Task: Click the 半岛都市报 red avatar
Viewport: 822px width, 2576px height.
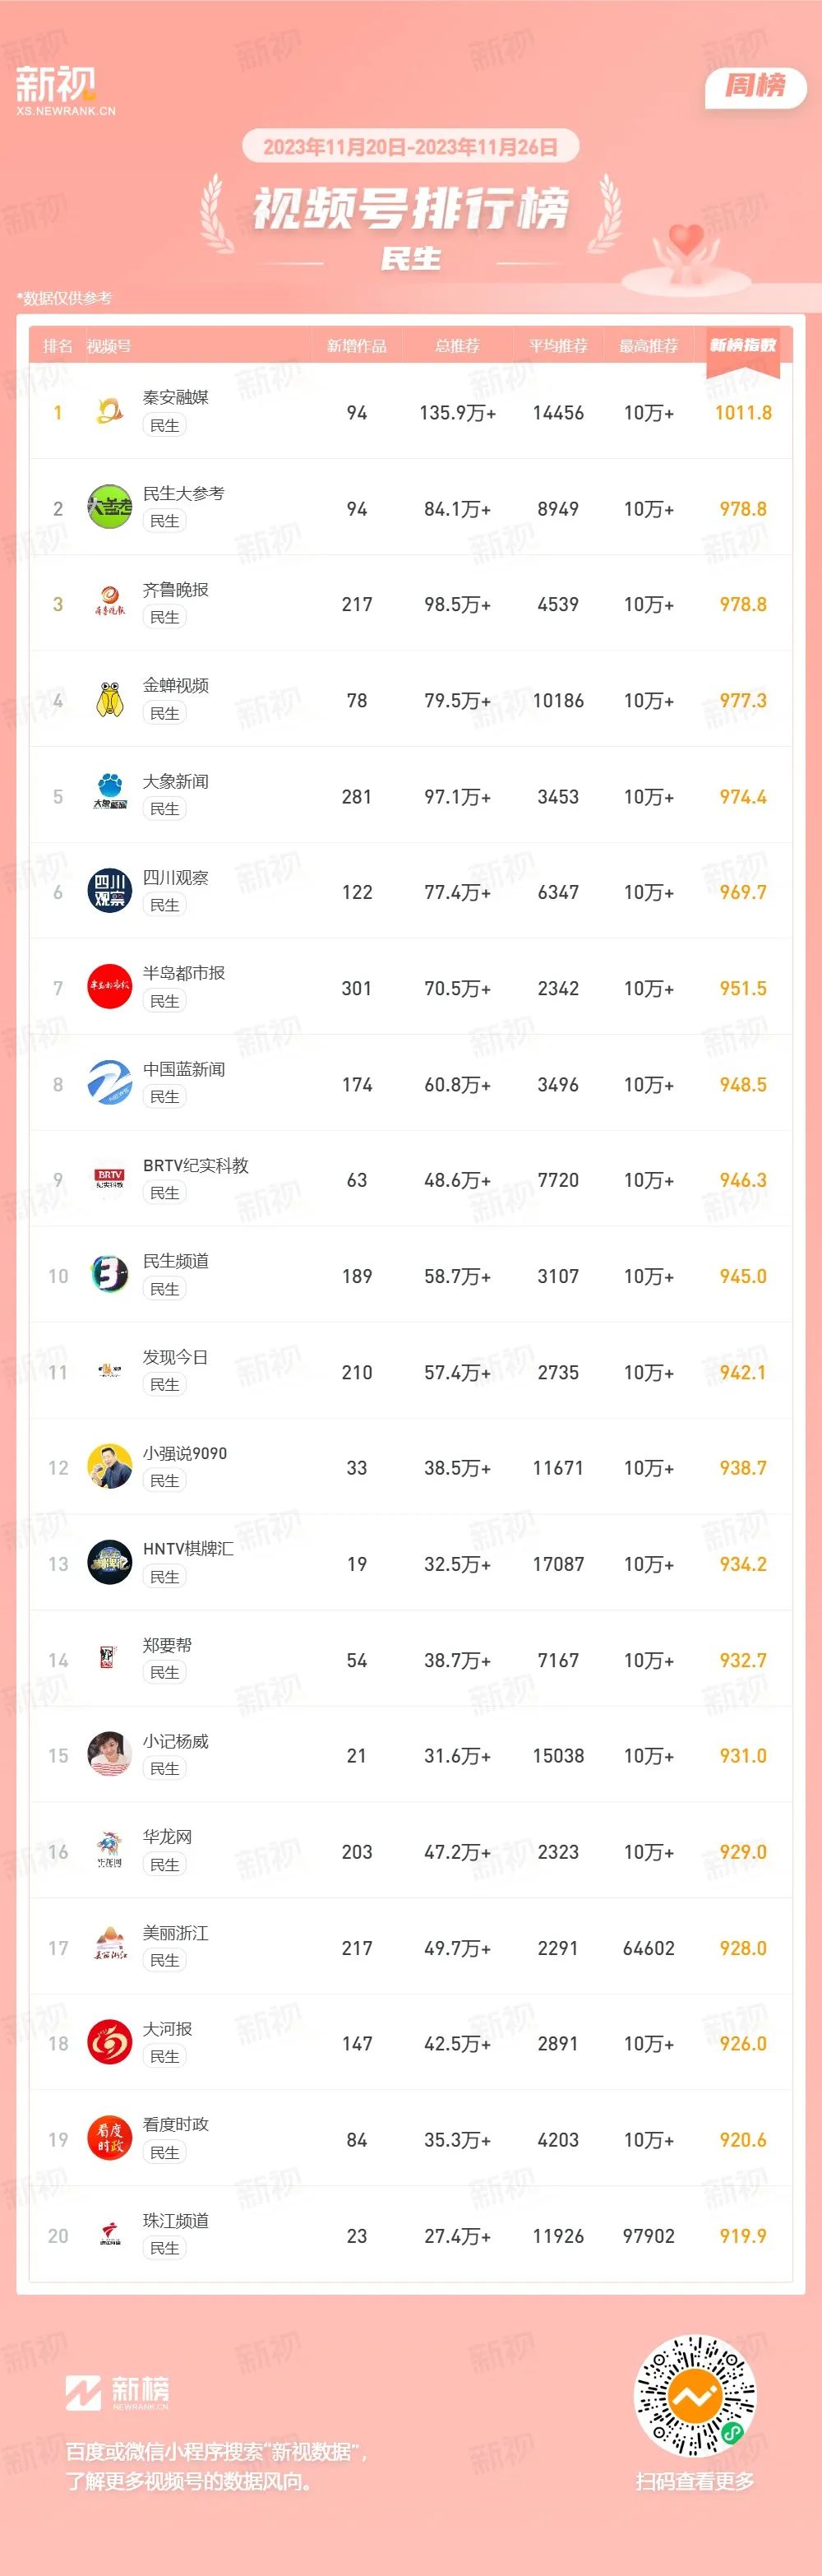Action: point(109,988)
